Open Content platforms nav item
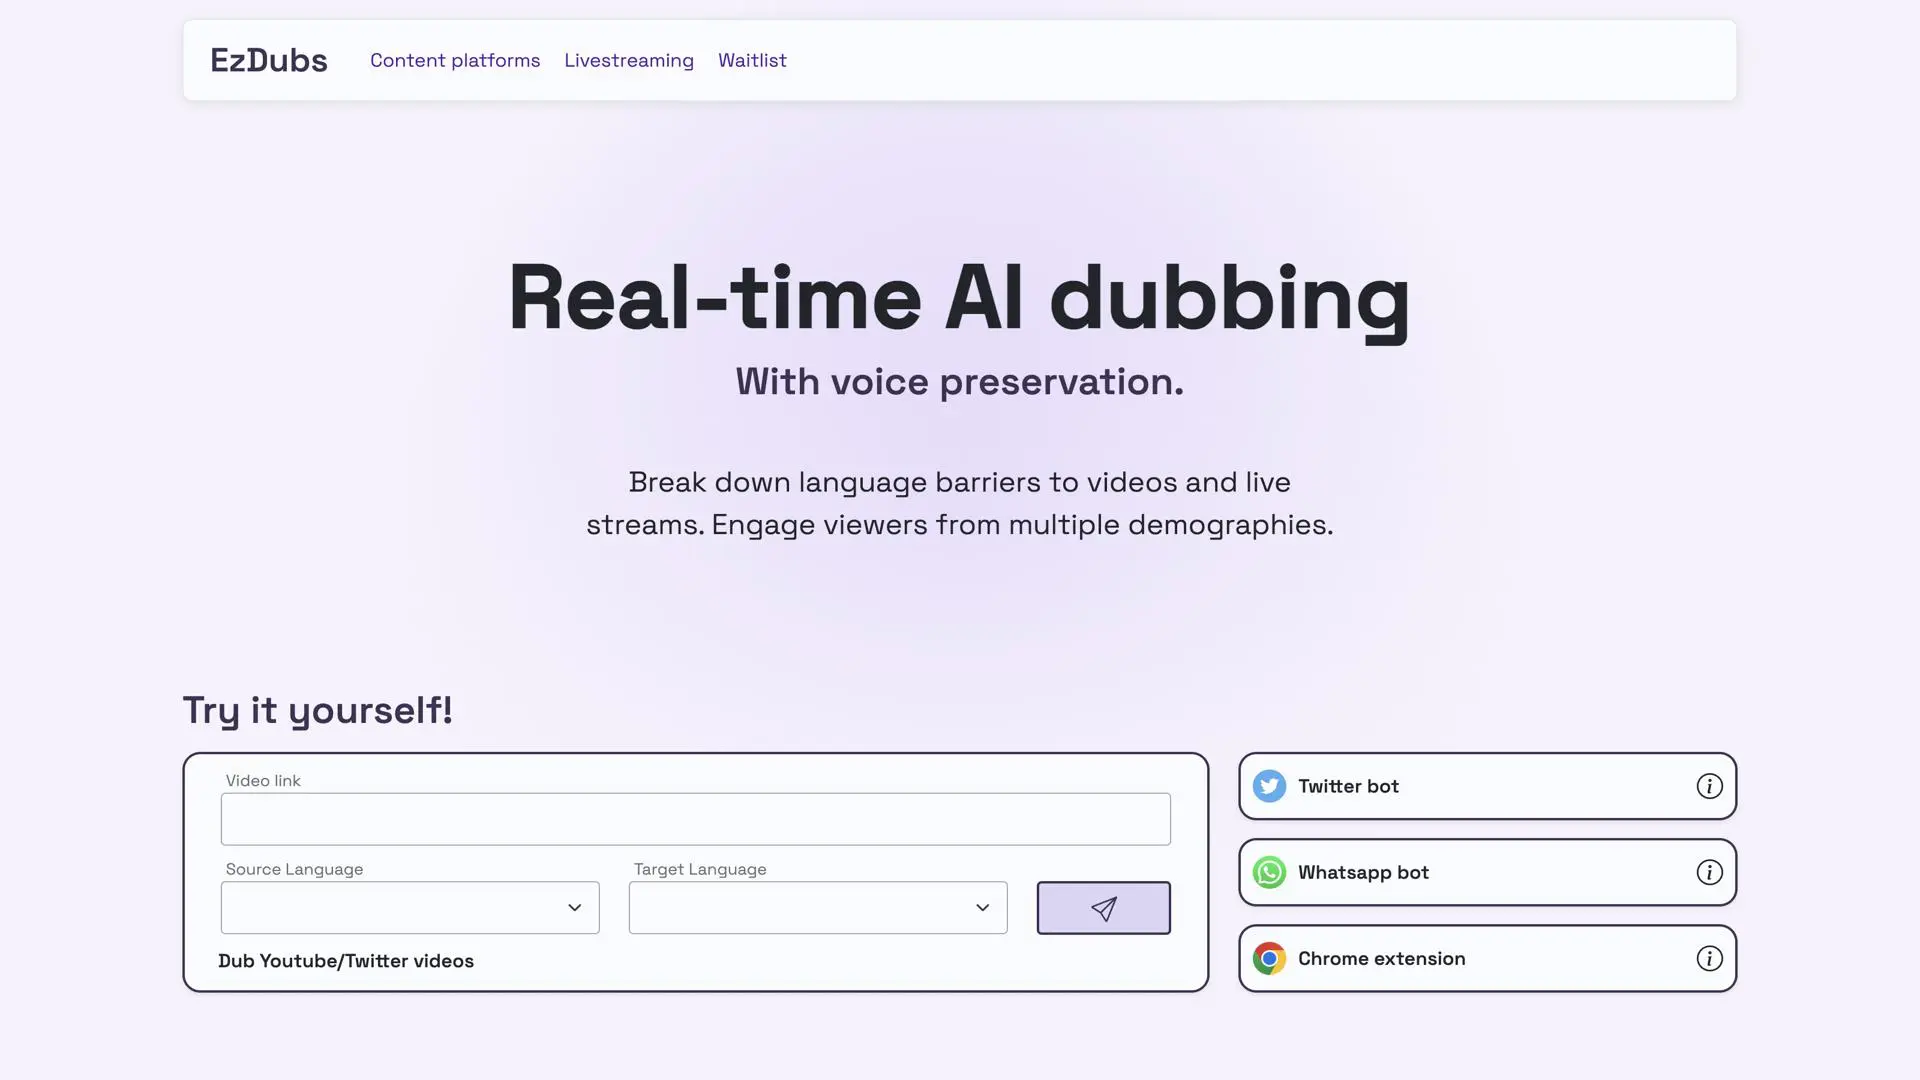This screenshot has height=1080, width=1920. tap(455, 60)
